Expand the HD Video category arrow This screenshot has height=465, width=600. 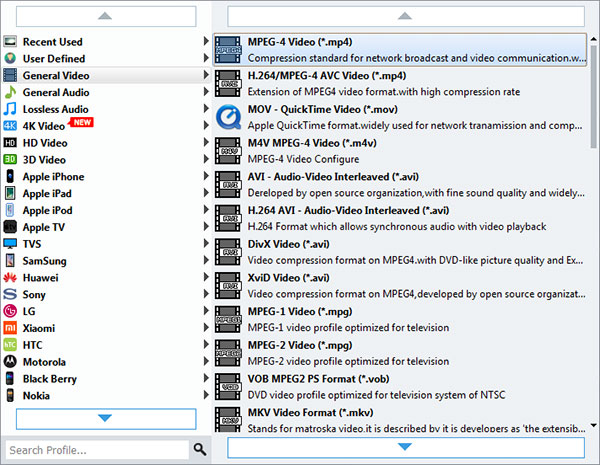(206, 143)
